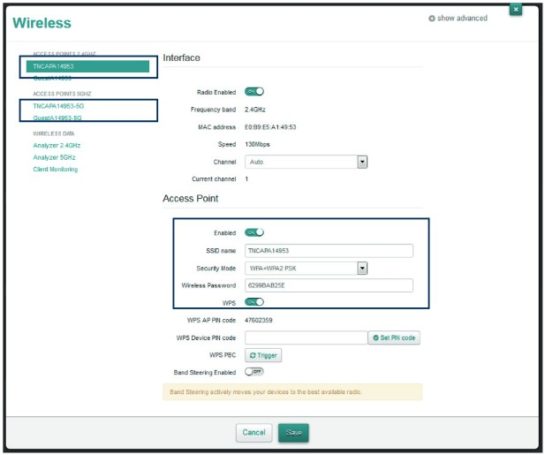Open Client Monitoring link

pos(55,169)
